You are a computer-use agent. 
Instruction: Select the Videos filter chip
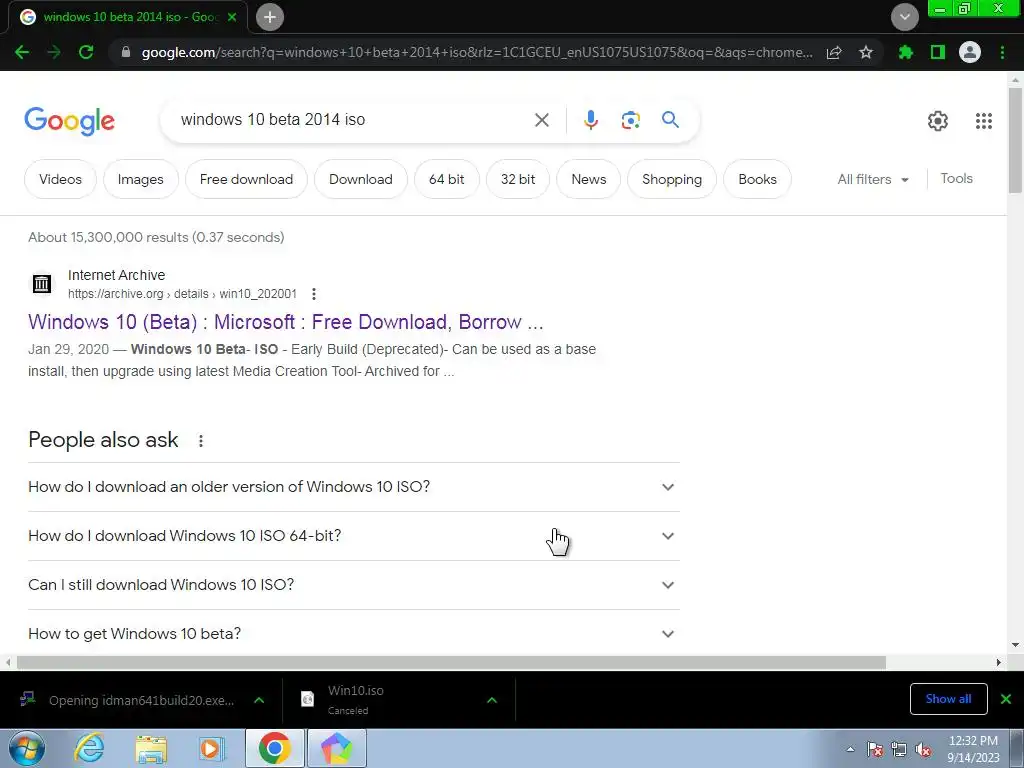pos(60,180)
